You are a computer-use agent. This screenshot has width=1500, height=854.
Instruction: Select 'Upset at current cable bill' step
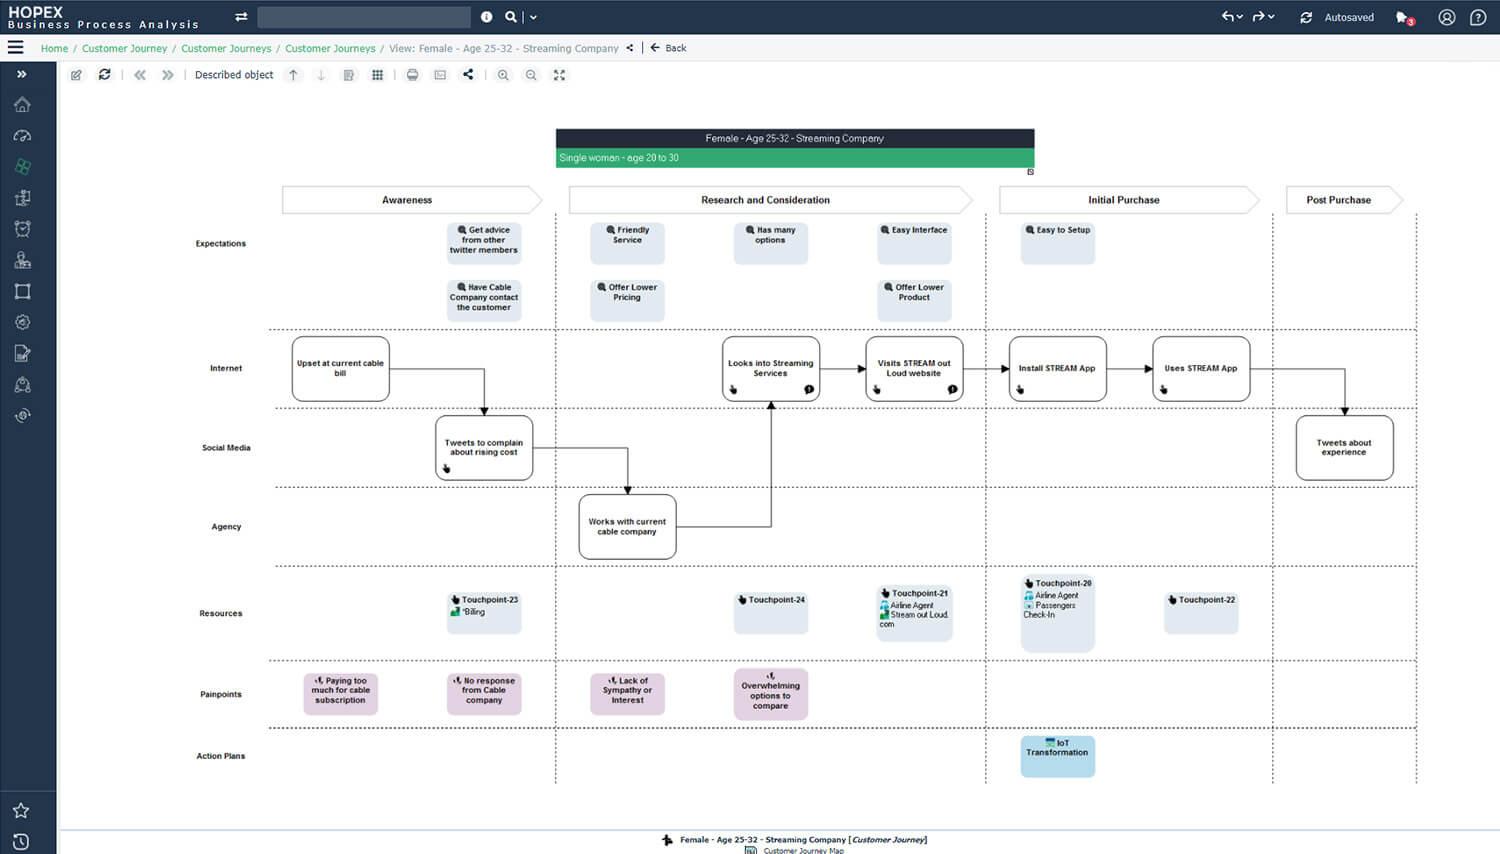(x=340, y=368)
